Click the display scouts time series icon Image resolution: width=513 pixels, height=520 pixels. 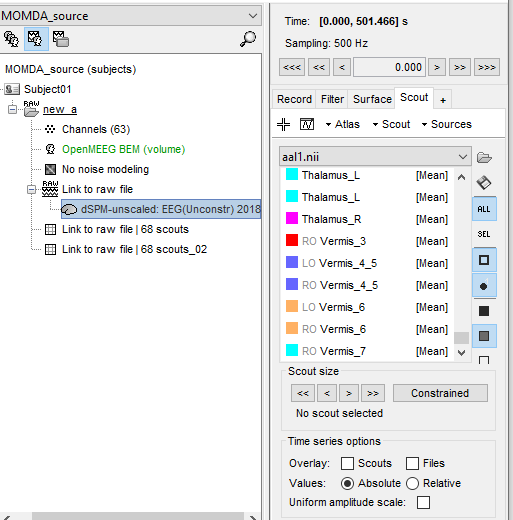click(307, 124)
